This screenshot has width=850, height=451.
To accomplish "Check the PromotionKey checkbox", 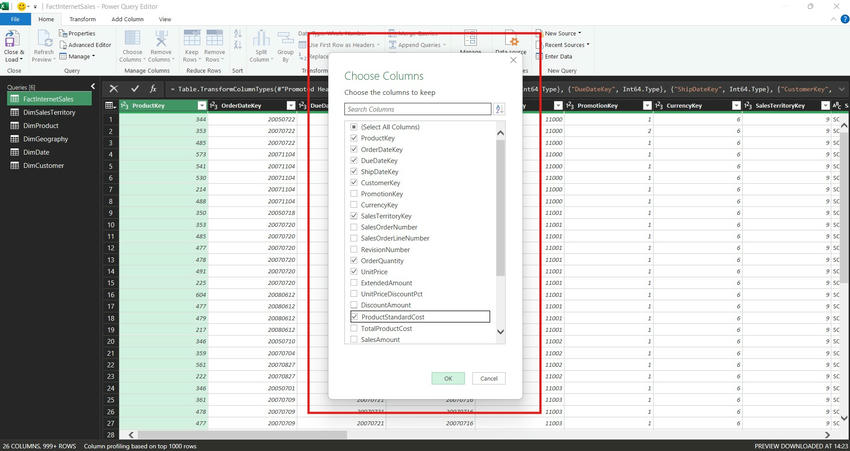I will (354, 194).
